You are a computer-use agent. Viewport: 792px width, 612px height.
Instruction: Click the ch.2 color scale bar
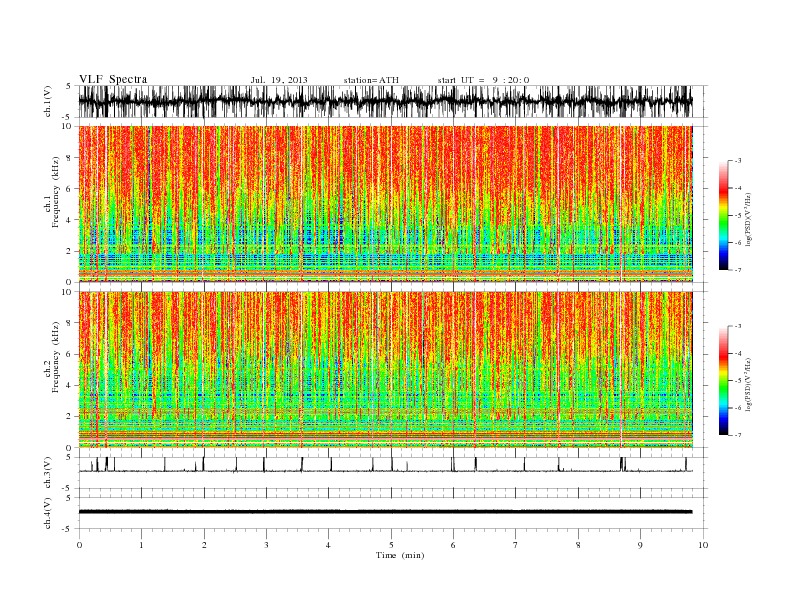pos(723,380)
